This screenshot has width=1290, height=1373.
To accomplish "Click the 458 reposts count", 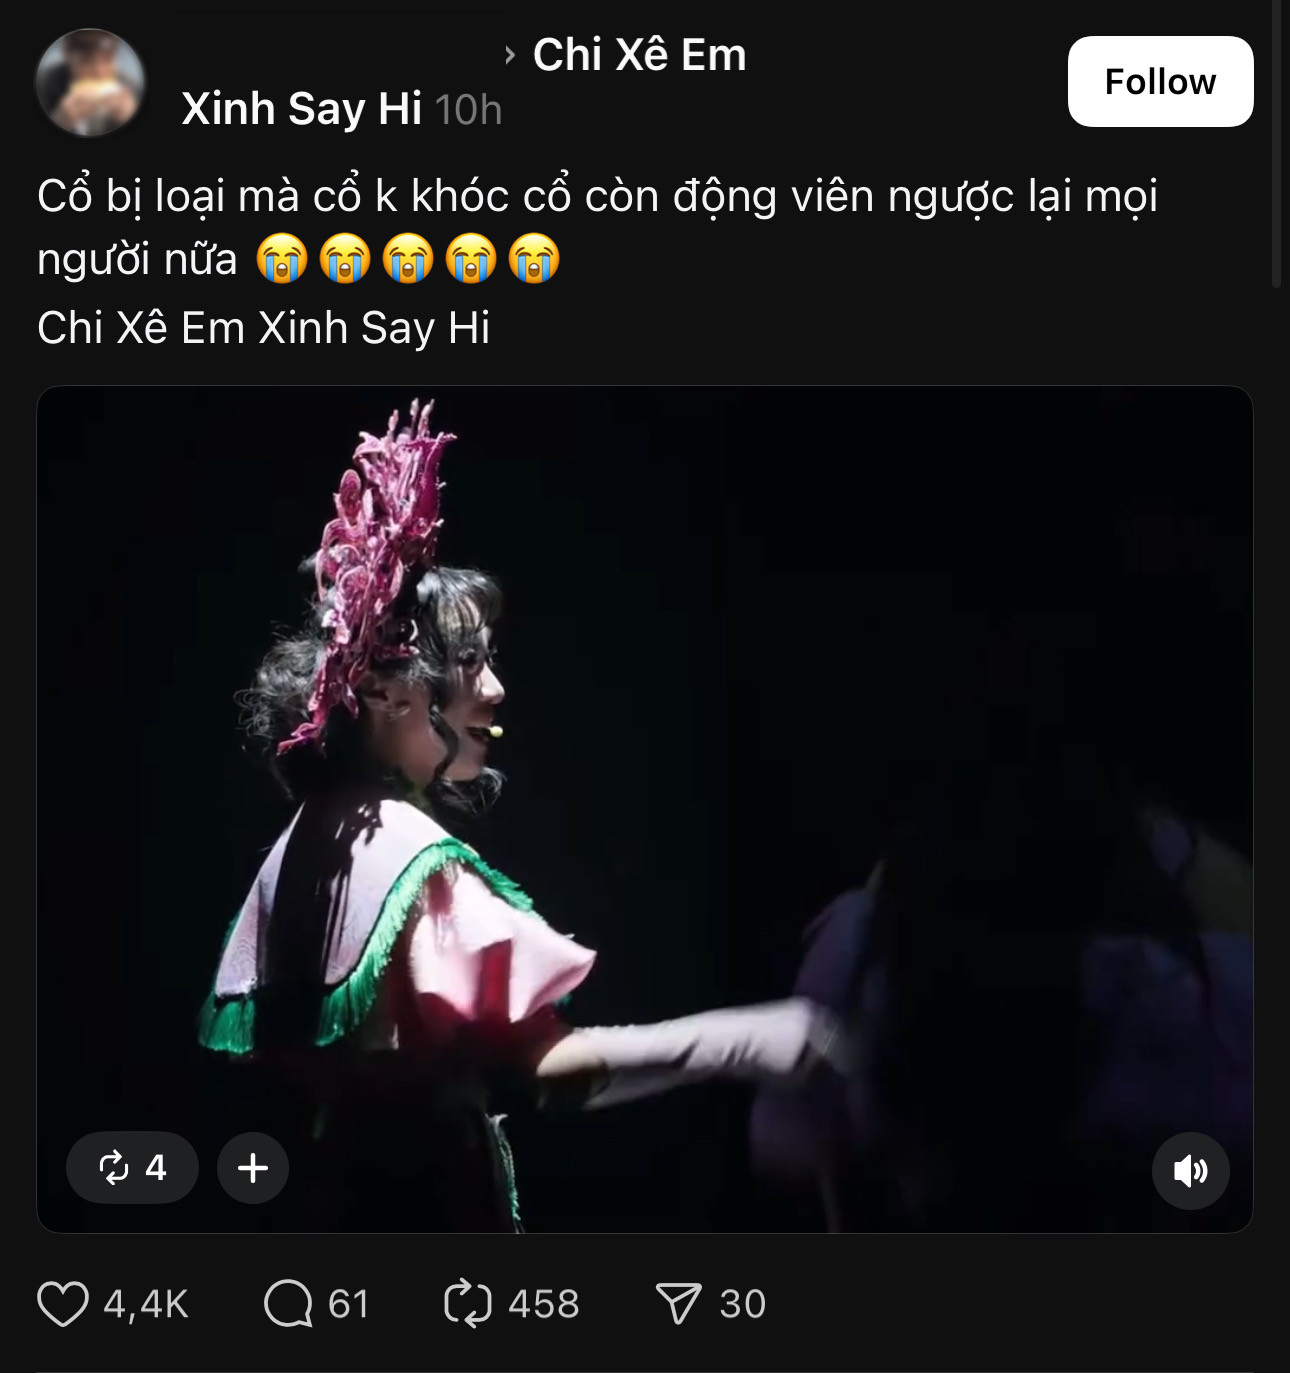I will [x=544, y=1304].
